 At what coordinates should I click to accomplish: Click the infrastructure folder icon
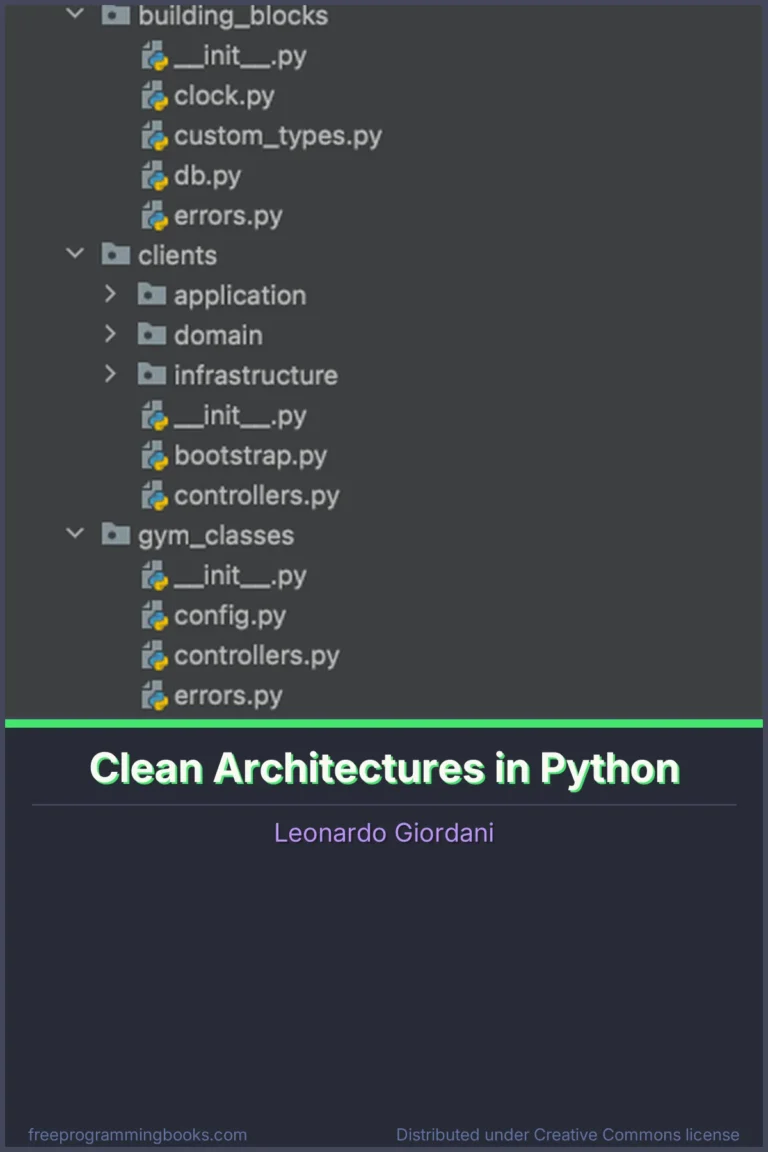coord(151,375)
